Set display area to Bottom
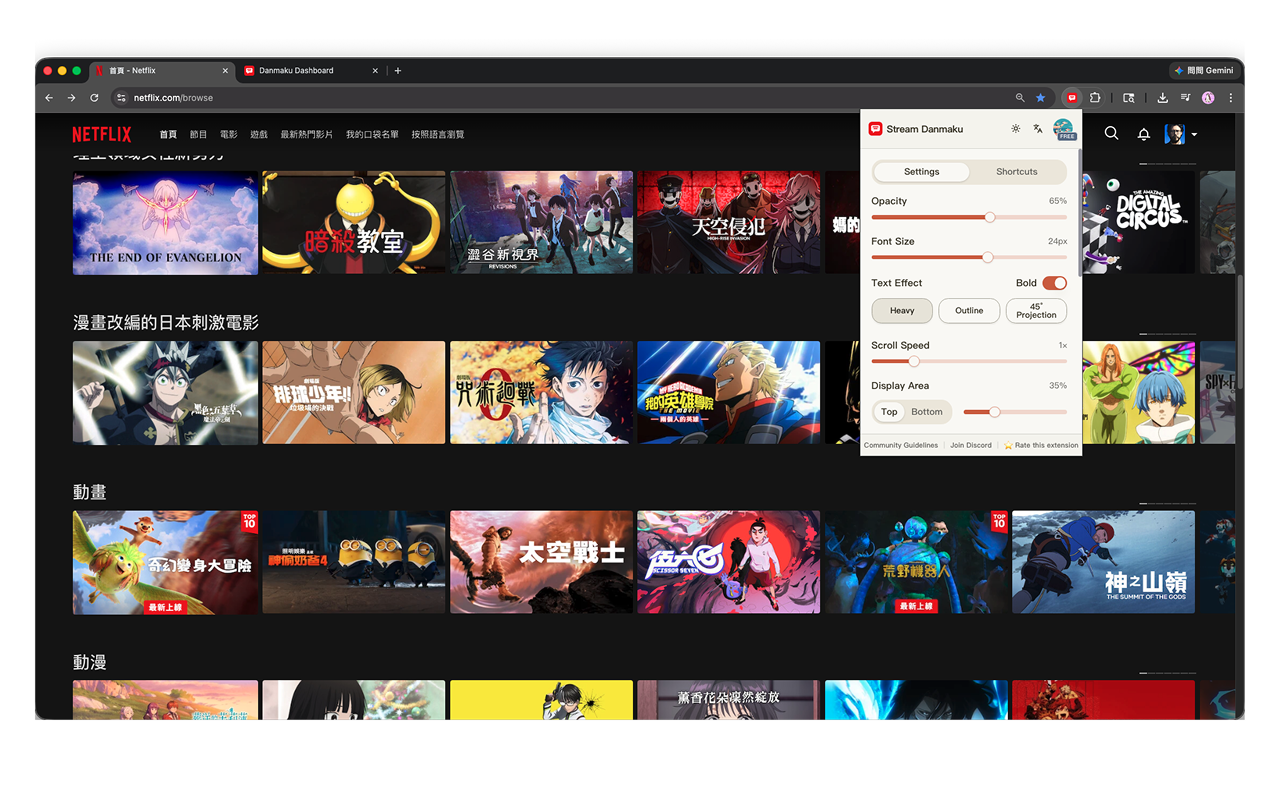The image size is (1280, 800). [x=927, y=412]
